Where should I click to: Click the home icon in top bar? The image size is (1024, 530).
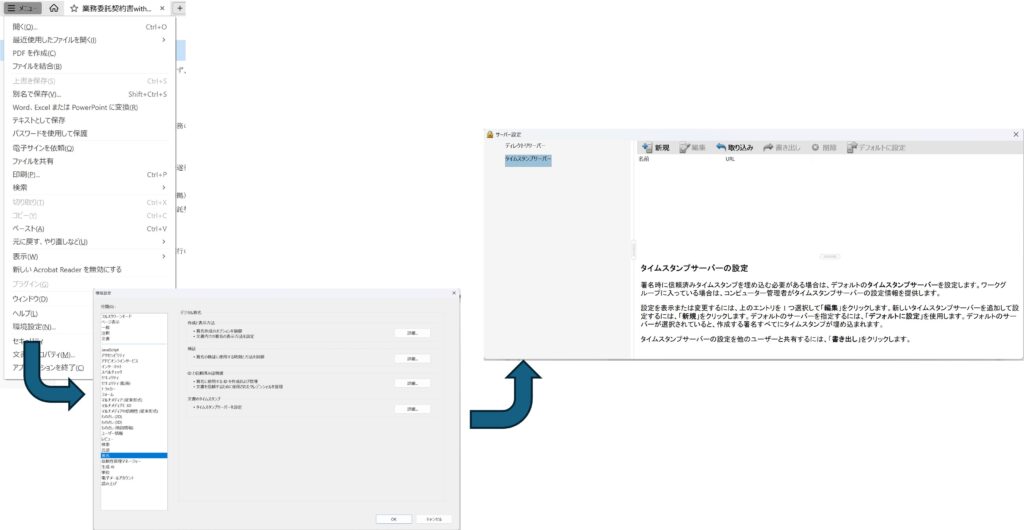click(x=53, y=8)
